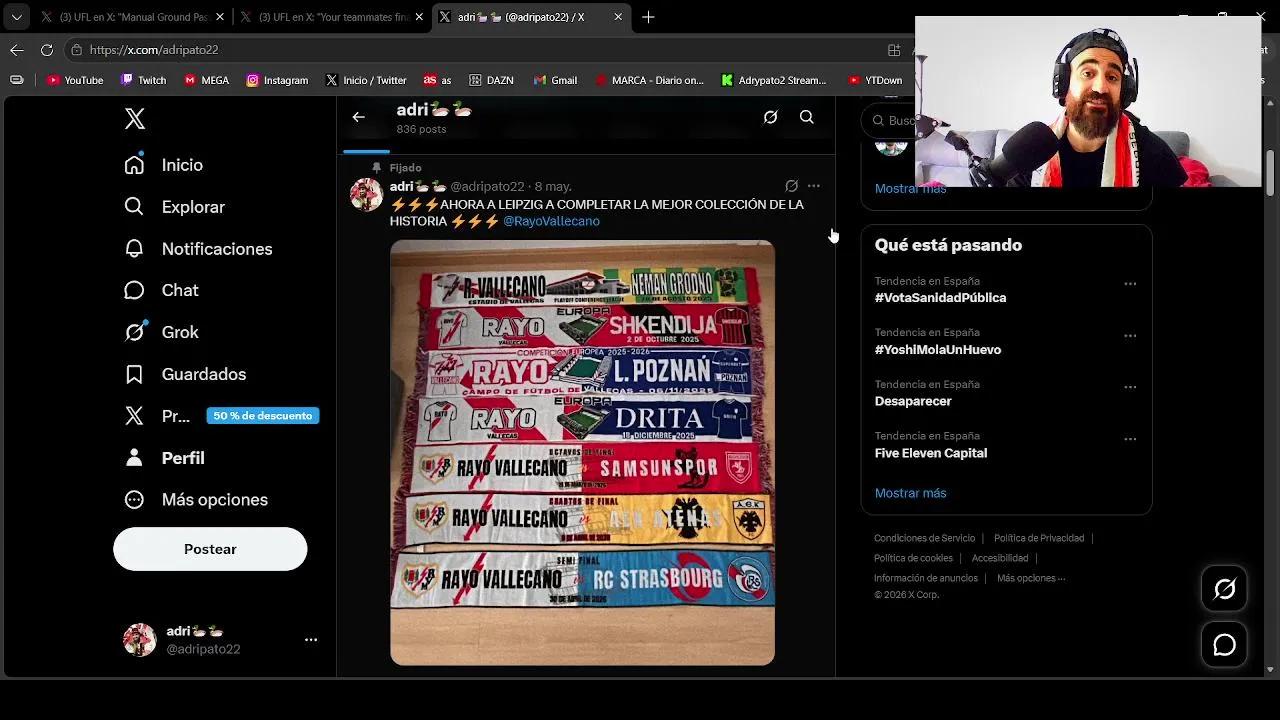The width and height of the screenshot is (1280, 720).
Task: Click the browser back button
Action: click(x=17, y=50)
